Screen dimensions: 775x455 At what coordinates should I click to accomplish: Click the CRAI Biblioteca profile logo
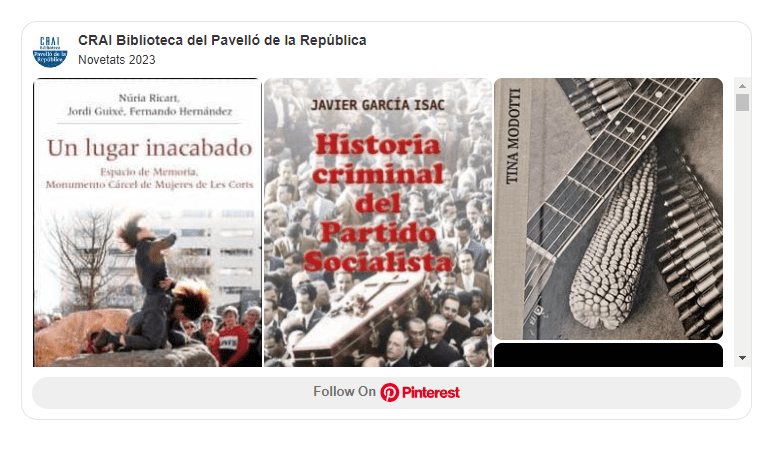pyautogui.click(x=50, y=50)
